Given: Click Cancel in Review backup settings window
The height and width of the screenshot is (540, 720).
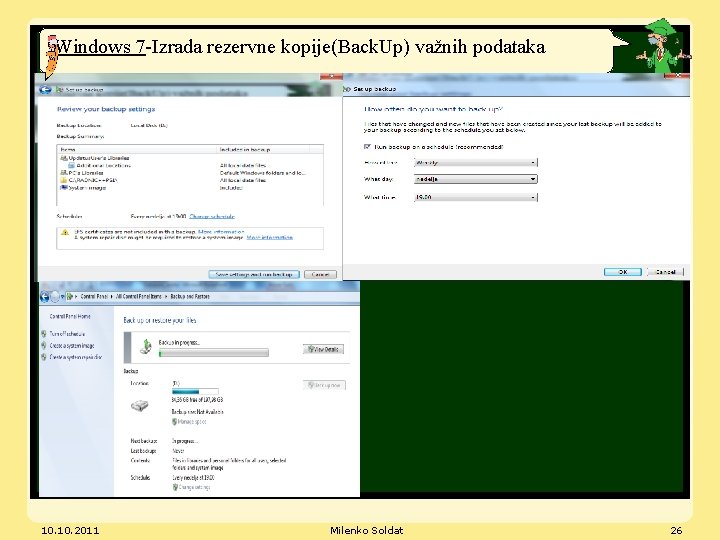Looking at the screenshot, I should tap(320, 274).
